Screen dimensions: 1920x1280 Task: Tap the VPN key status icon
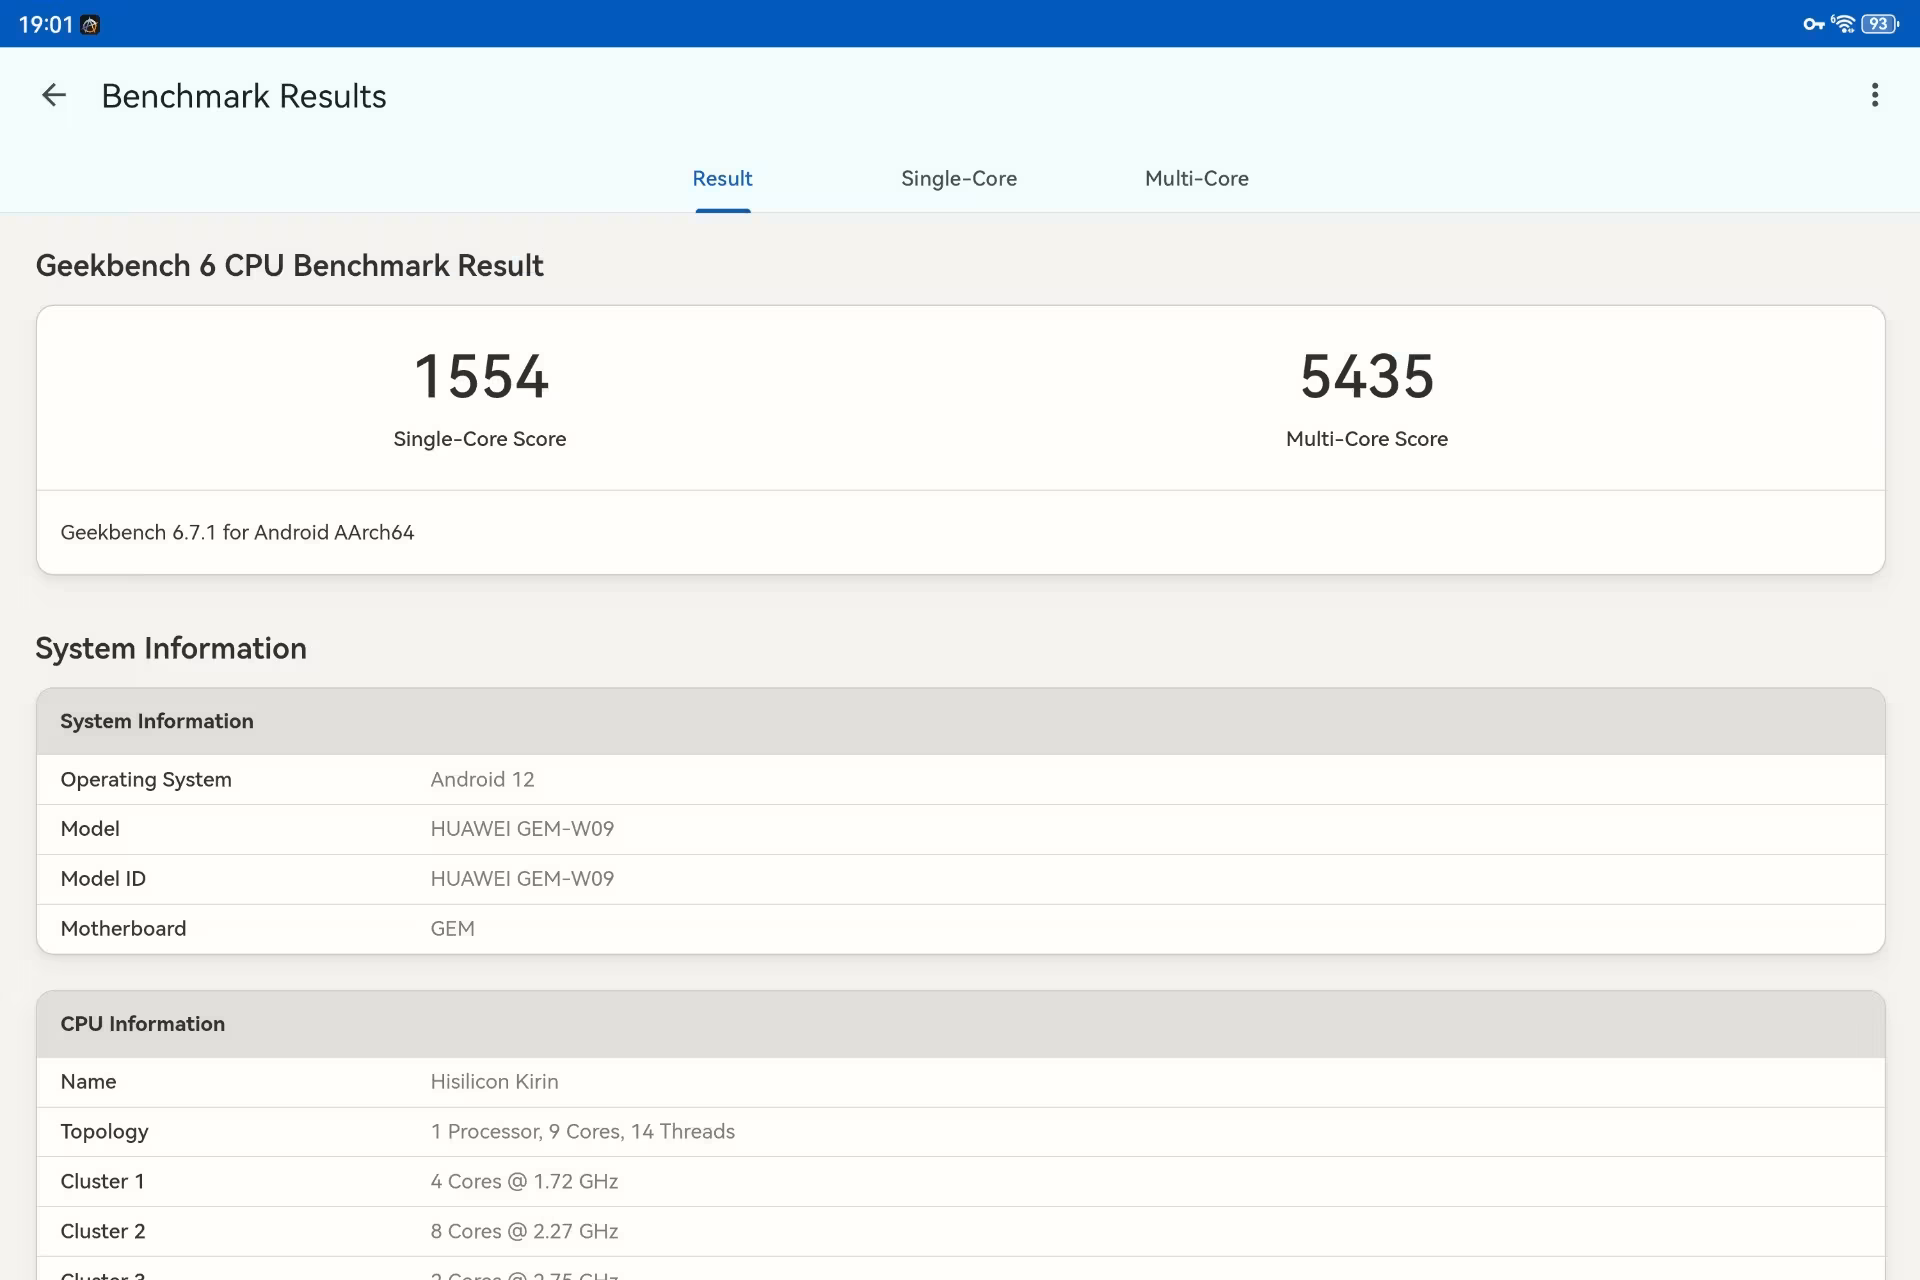[x=1814, y=24]
